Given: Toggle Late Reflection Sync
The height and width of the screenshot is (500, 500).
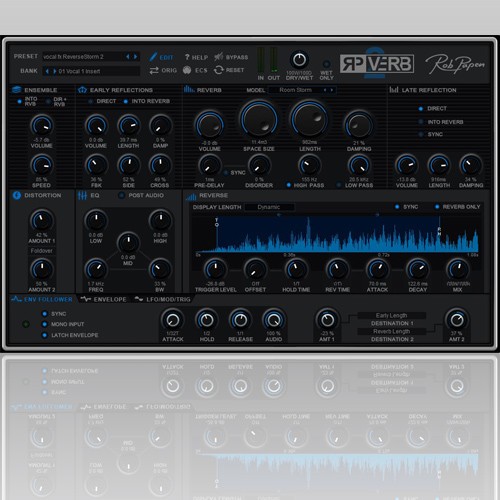Looking at the screenshot, I should (421, 134).
